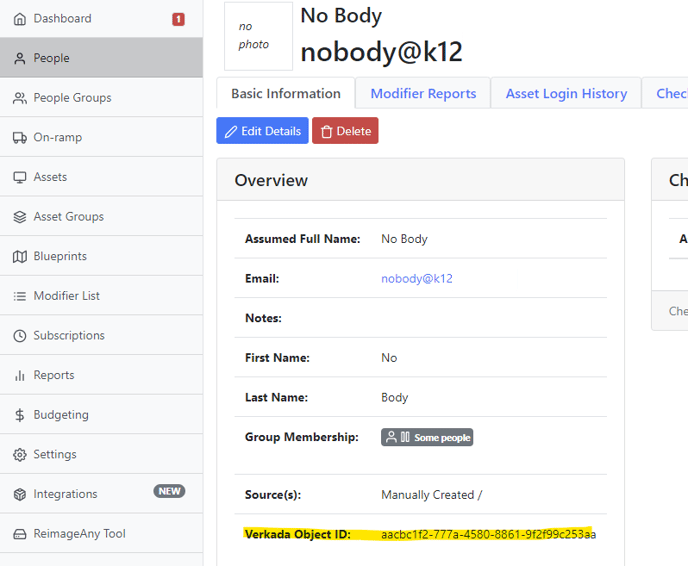Click the no photo profile thumbnail
This screenshot has height=566, width=688.
[258, 36]
